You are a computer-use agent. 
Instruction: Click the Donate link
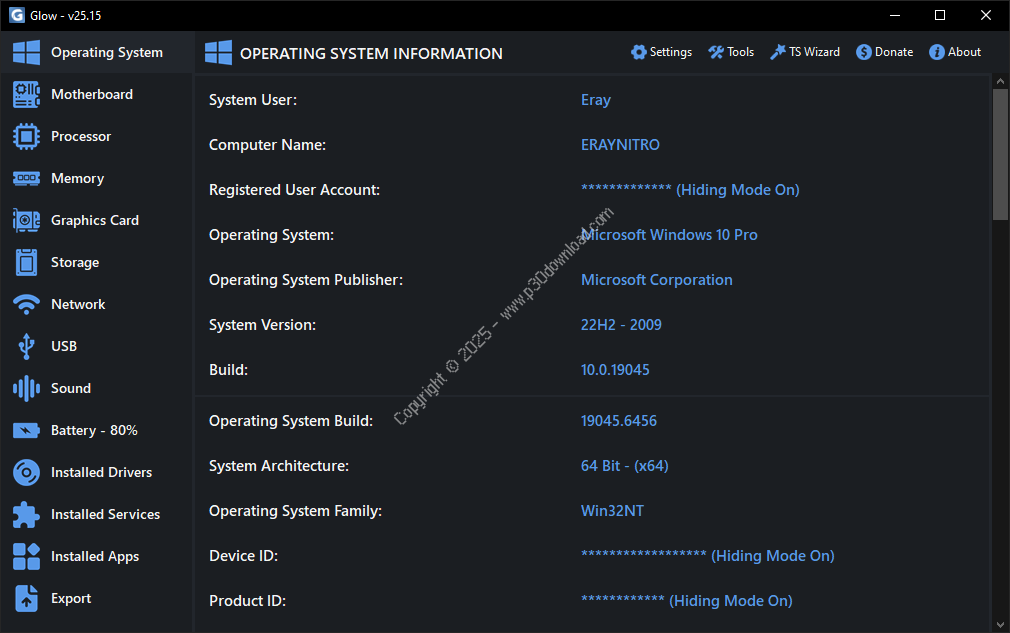click(884, 52)
